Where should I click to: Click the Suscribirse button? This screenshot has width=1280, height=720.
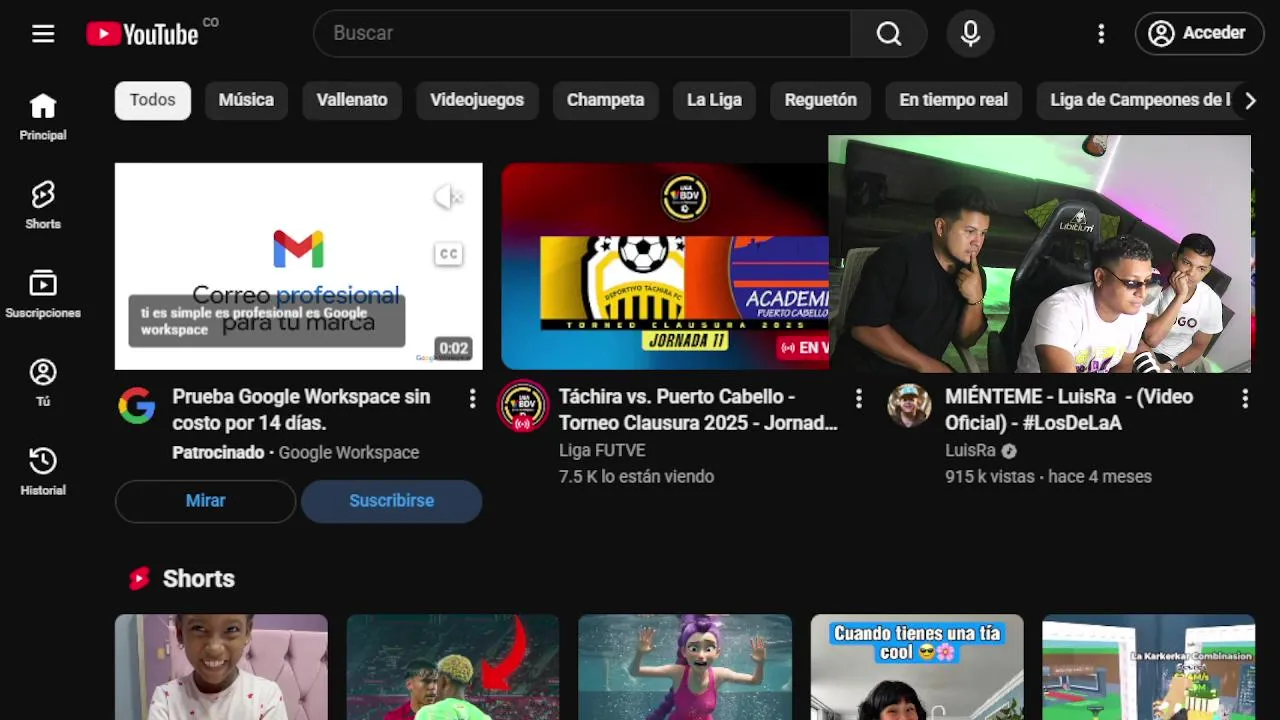[392, 501]
